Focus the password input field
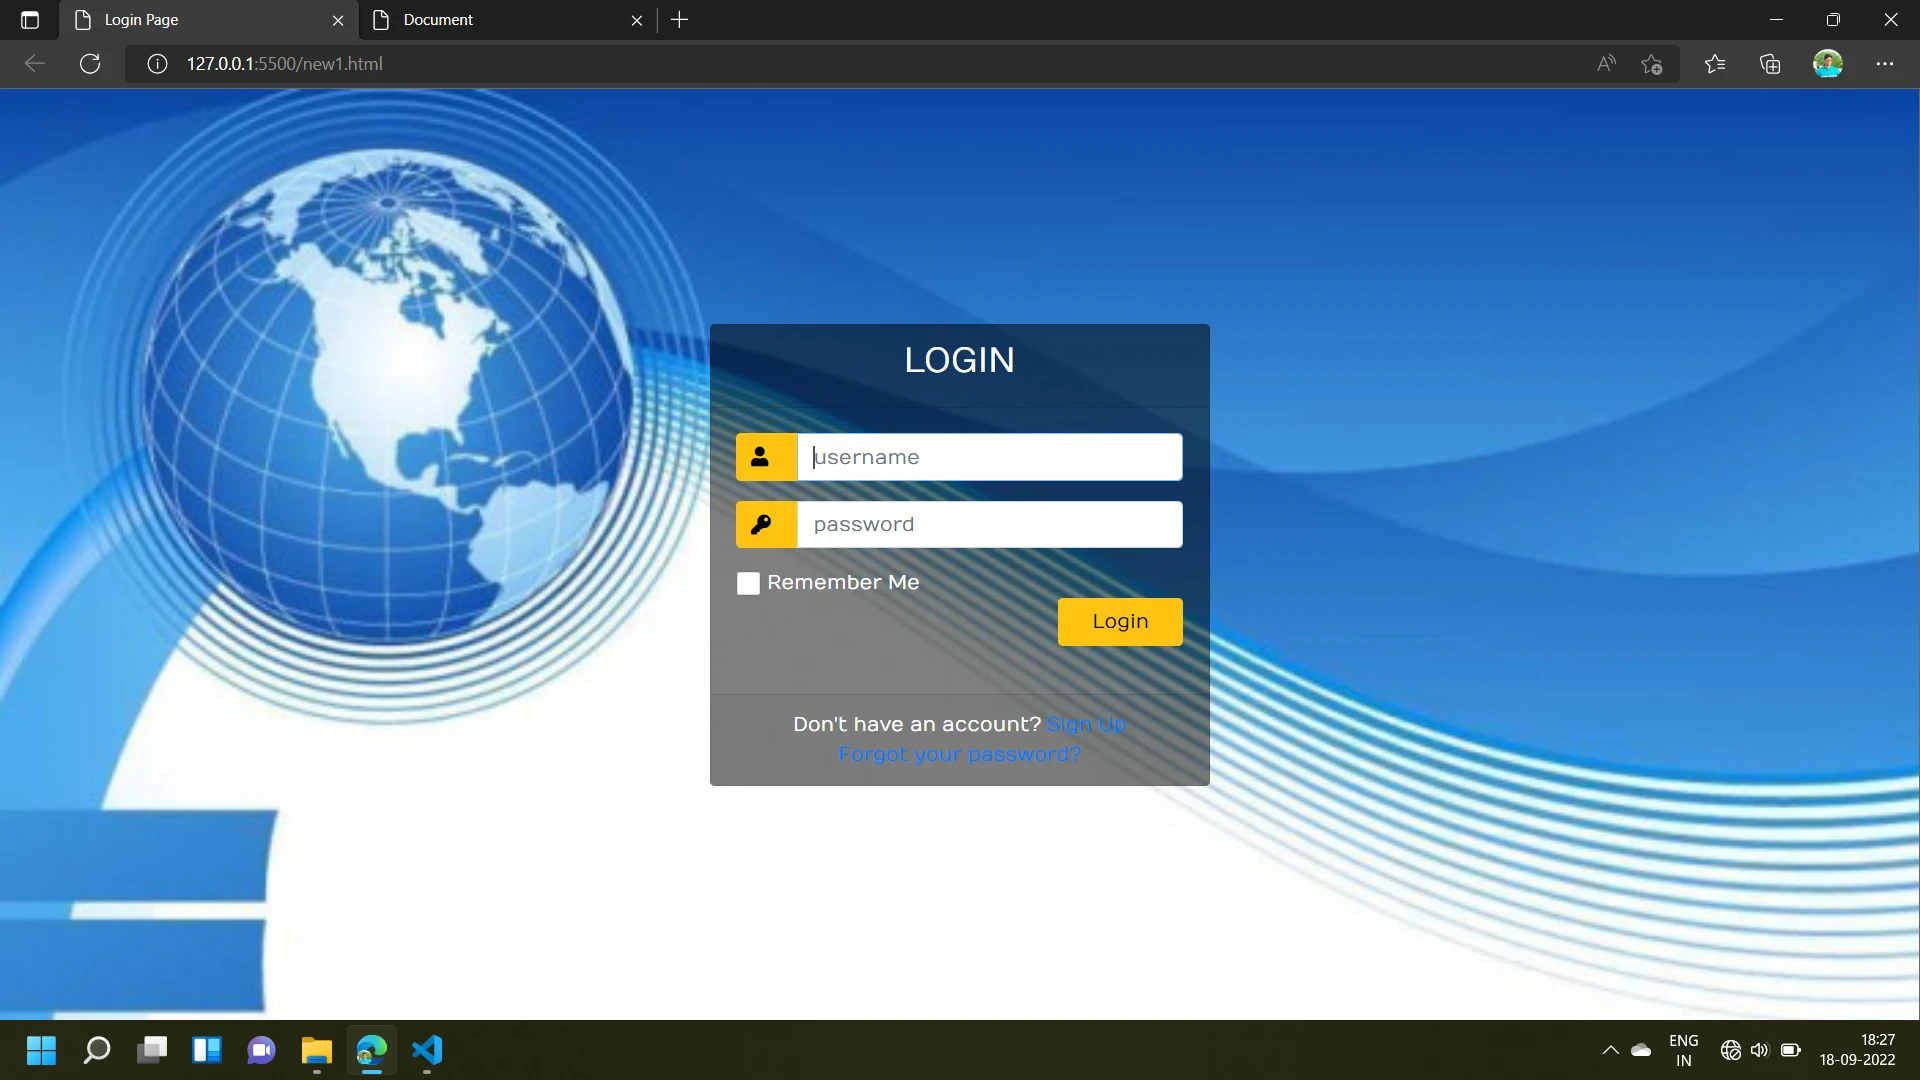 pos(989,524)
